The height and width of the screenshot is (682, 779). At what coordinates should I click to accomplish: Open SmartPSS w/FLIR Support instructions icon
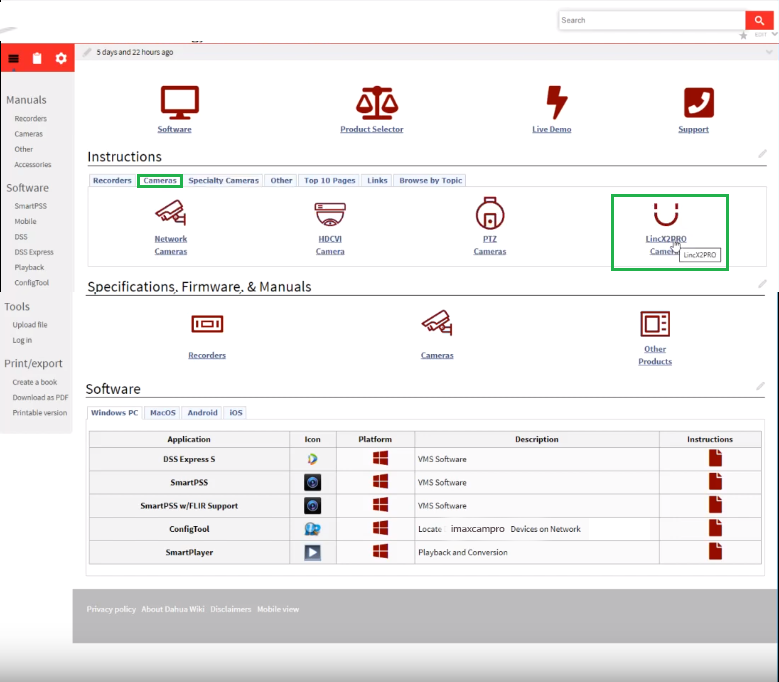click(715, 505)
